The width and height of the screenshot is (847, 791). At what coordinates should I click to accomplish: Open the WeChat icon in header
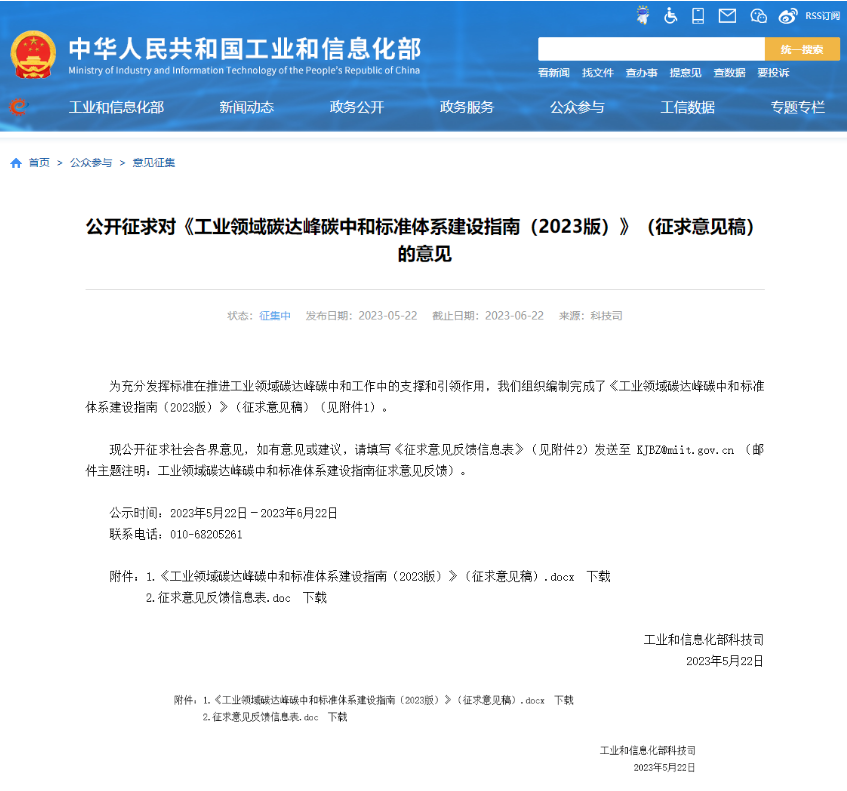pos(758,15)
